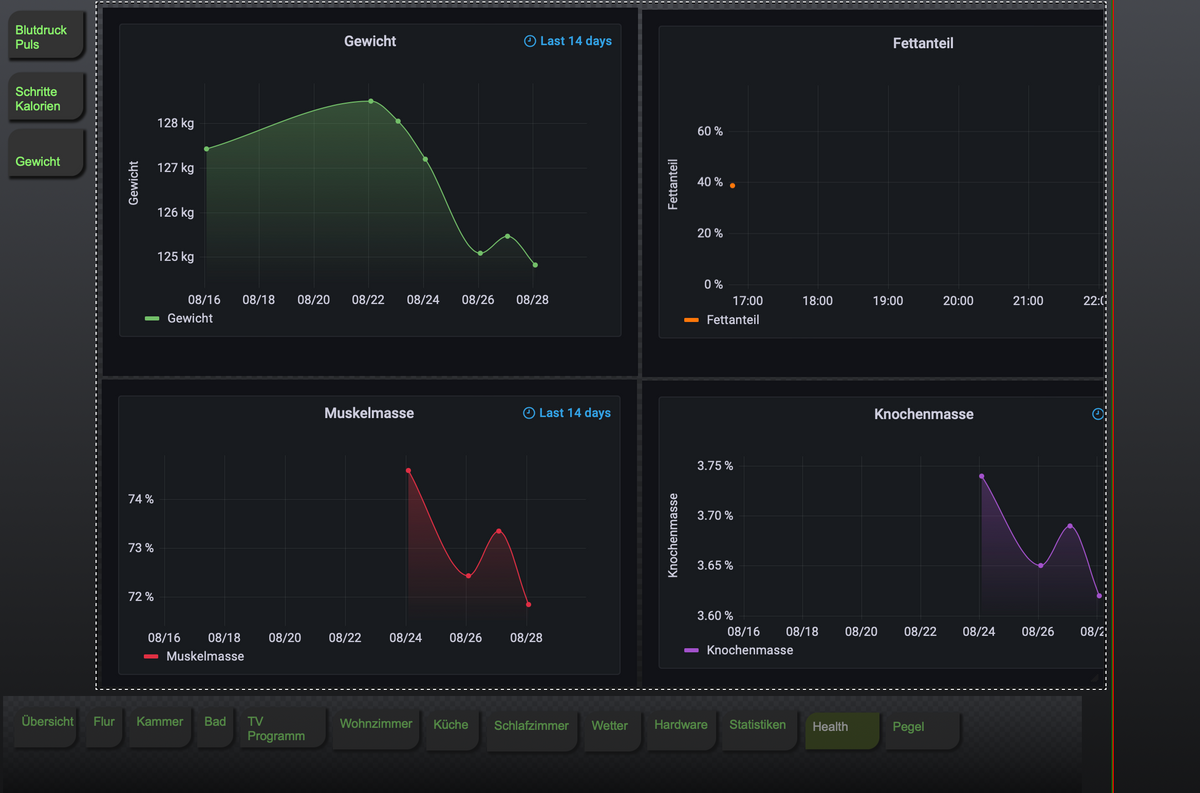Toggle the red Muskelmasse legend series
The image size is (1200, 793).
click(x=194, y=656)
